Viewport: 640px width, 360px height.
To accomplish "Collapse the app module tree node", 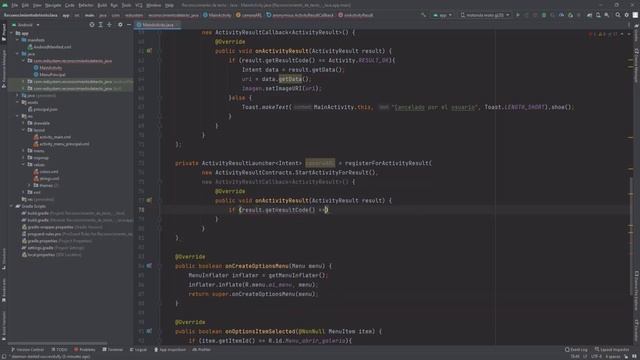I will 11,33.
